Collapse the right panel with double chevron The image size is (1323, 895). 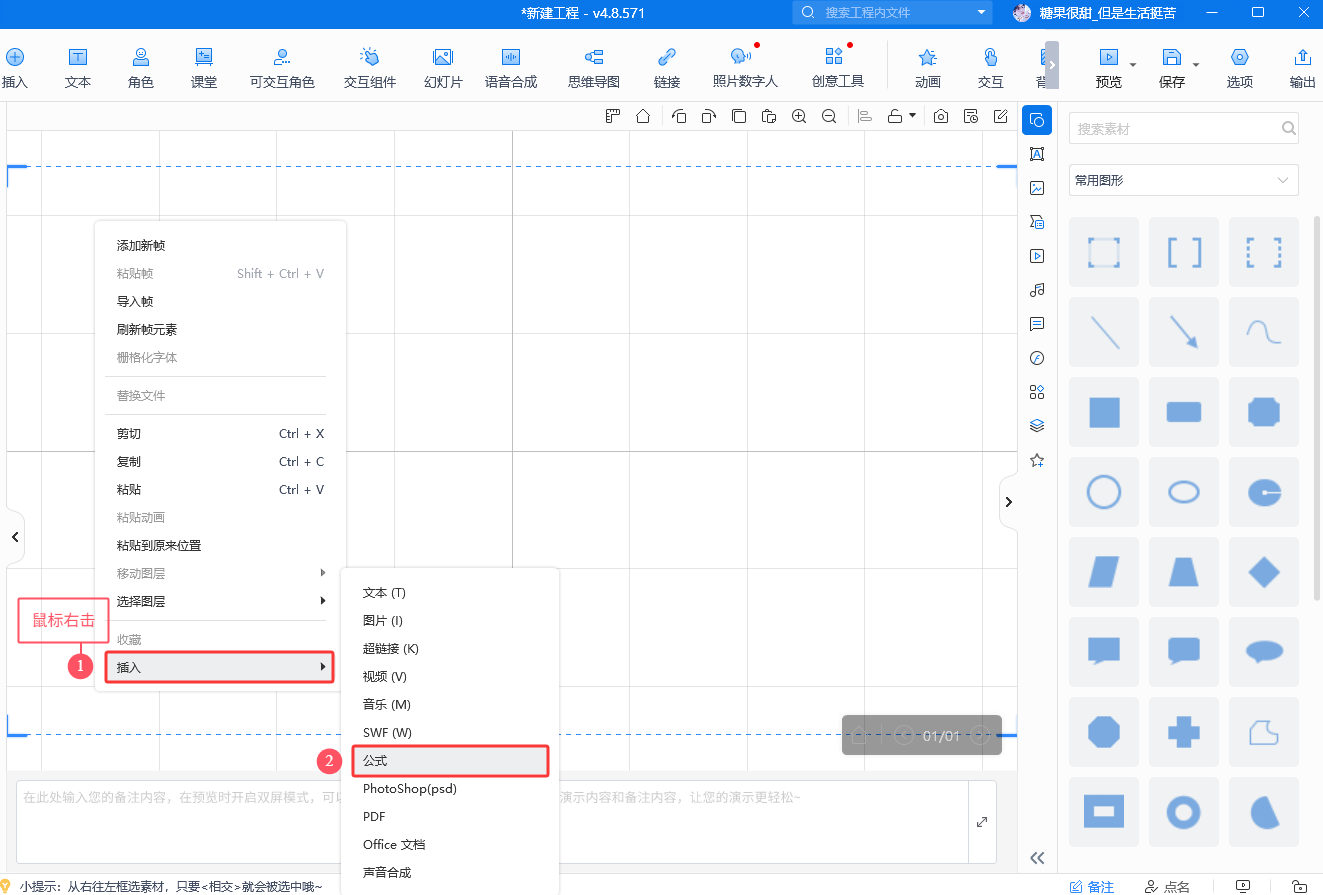click(1037, 857)
